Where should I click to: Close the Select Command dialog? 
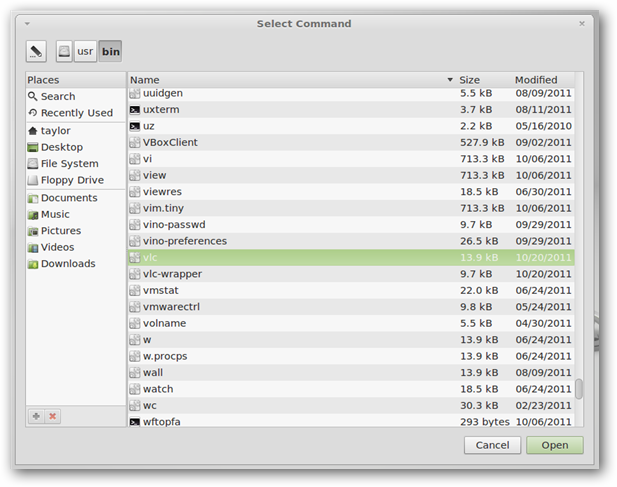582,24
